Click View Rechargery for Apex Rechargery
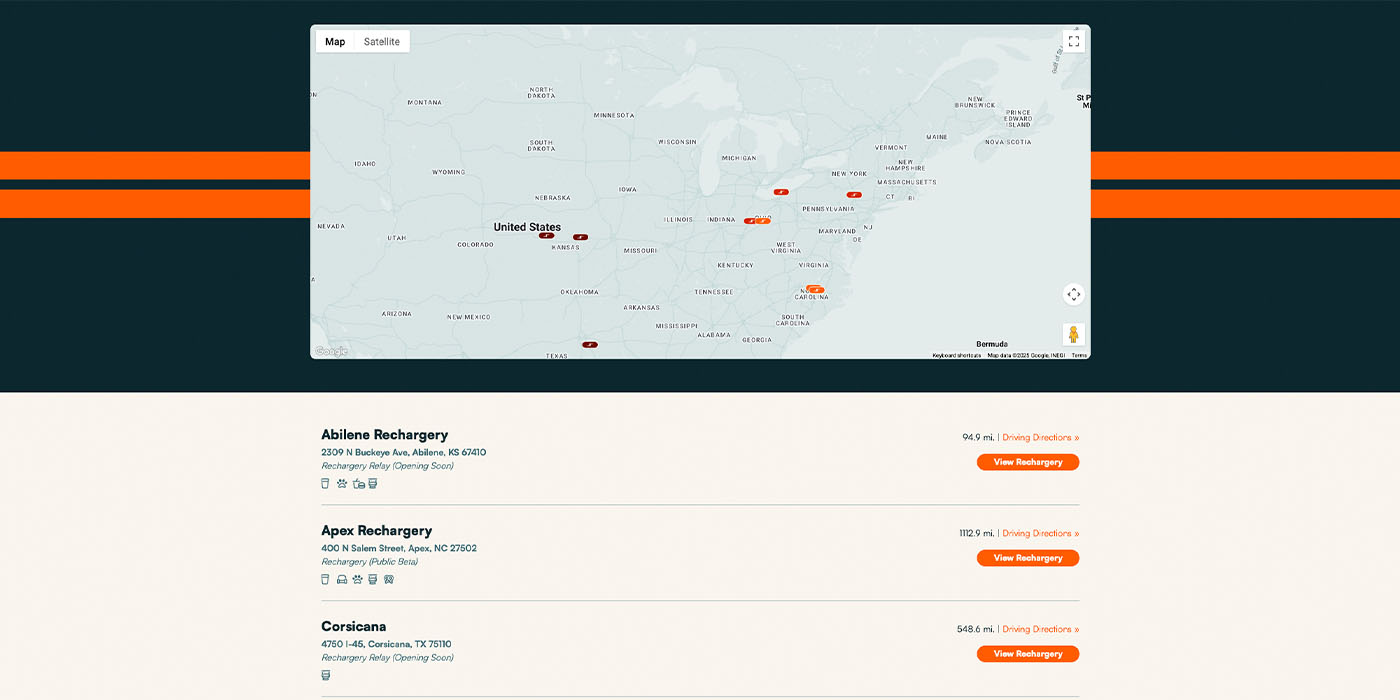The width and height of the screenshot is (1400, 700). coord(1028,558)
